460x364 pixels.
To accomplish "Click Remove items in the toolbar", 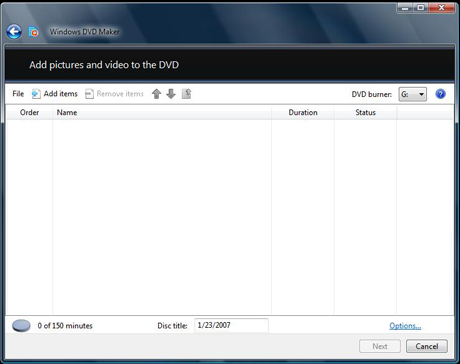I will [114, 94].
